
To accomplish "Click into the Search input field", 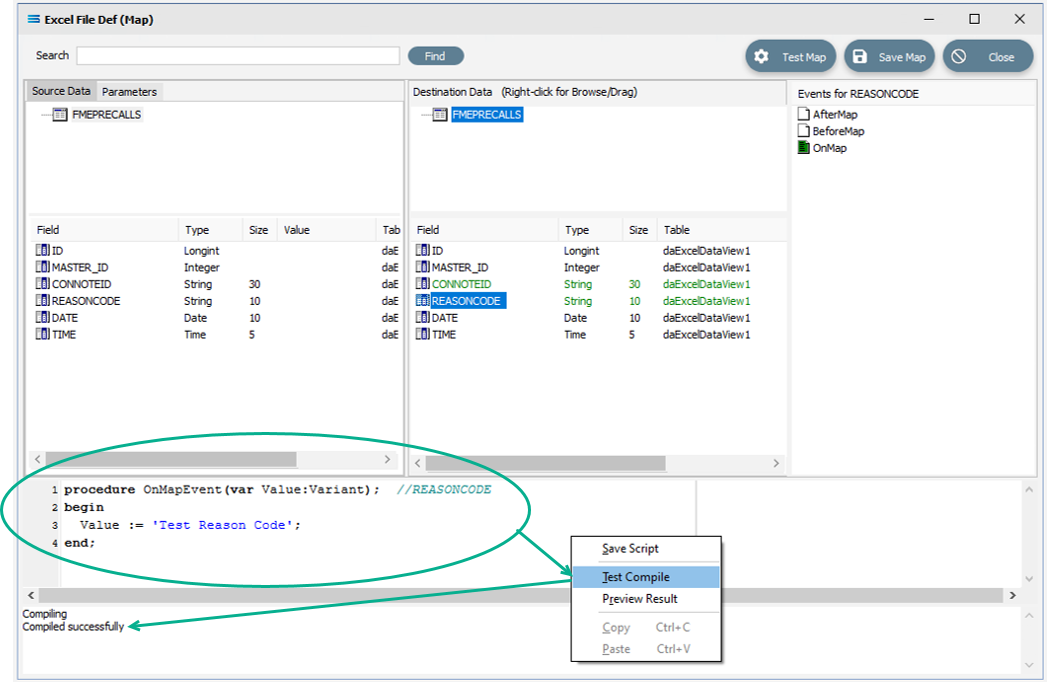I will 238,55.
